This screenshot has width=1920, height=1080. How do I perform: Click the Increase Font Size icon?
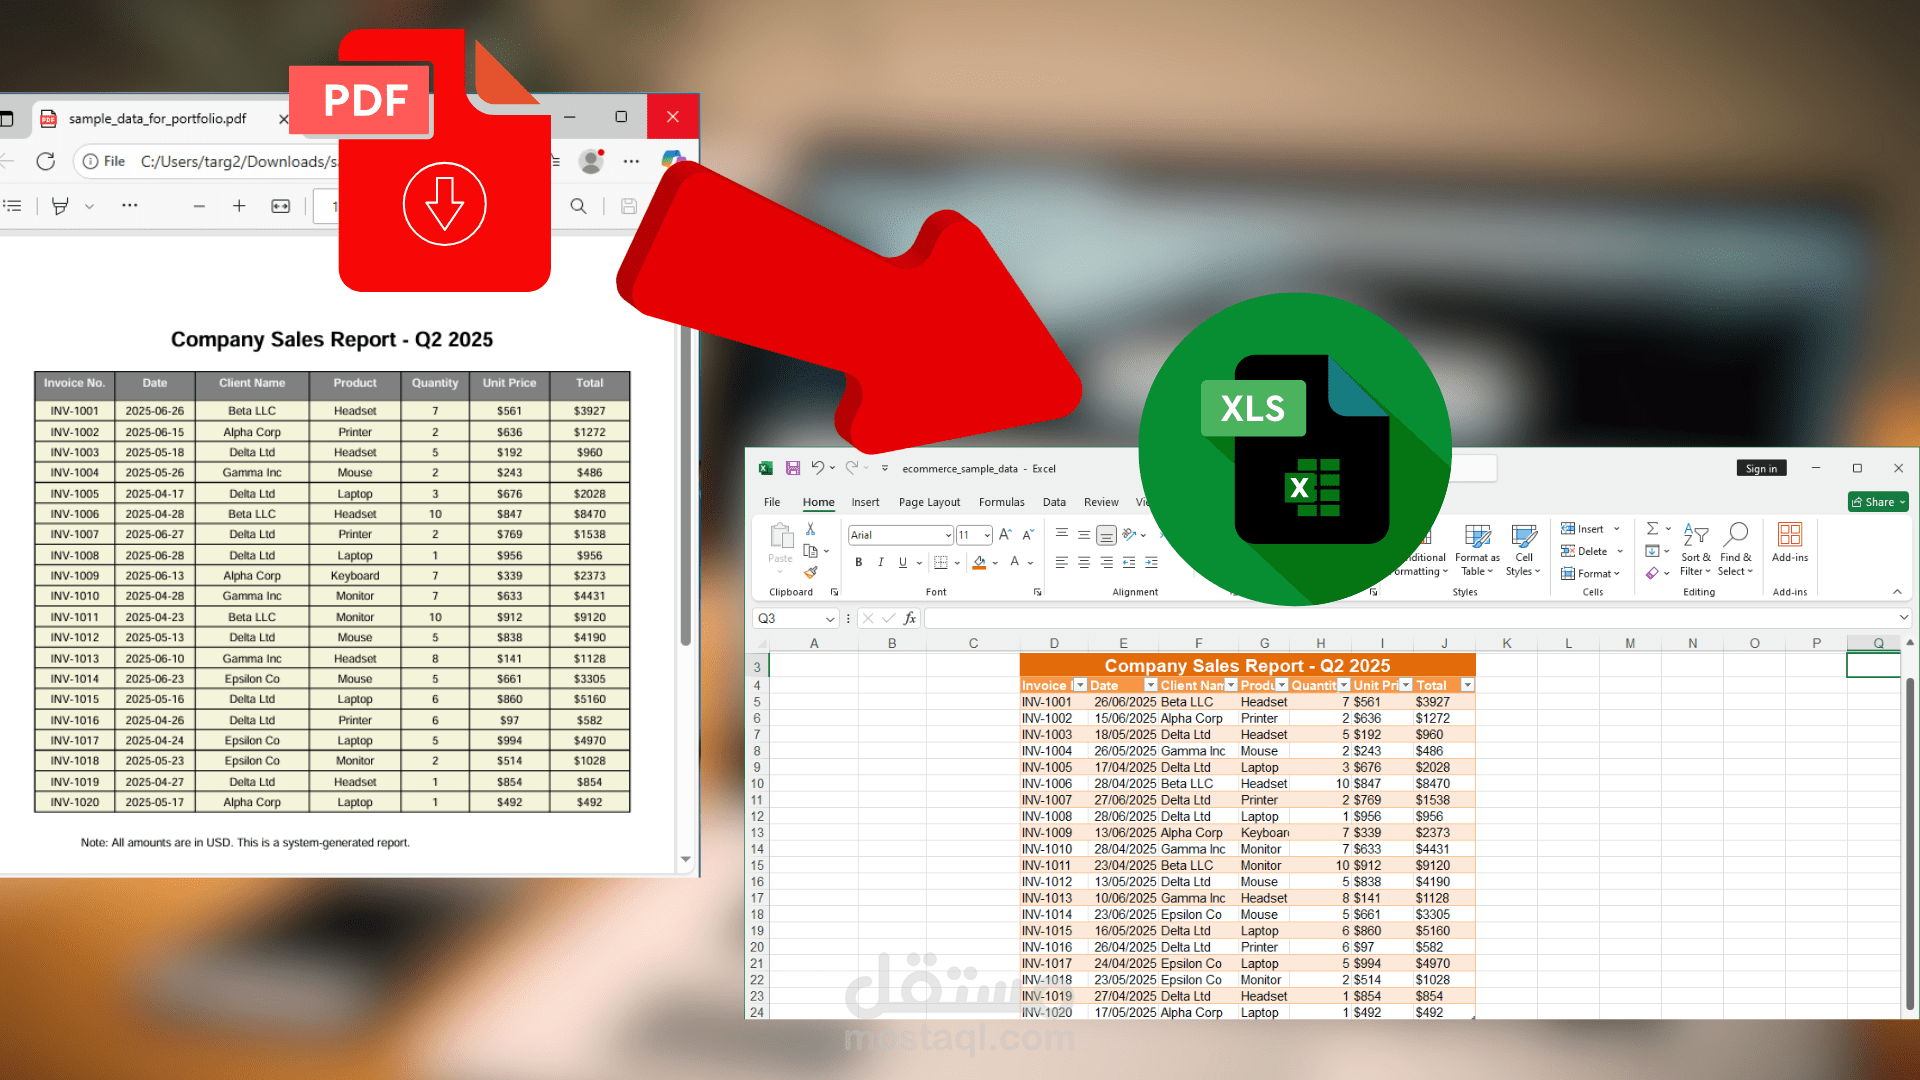coord(1006,535)
